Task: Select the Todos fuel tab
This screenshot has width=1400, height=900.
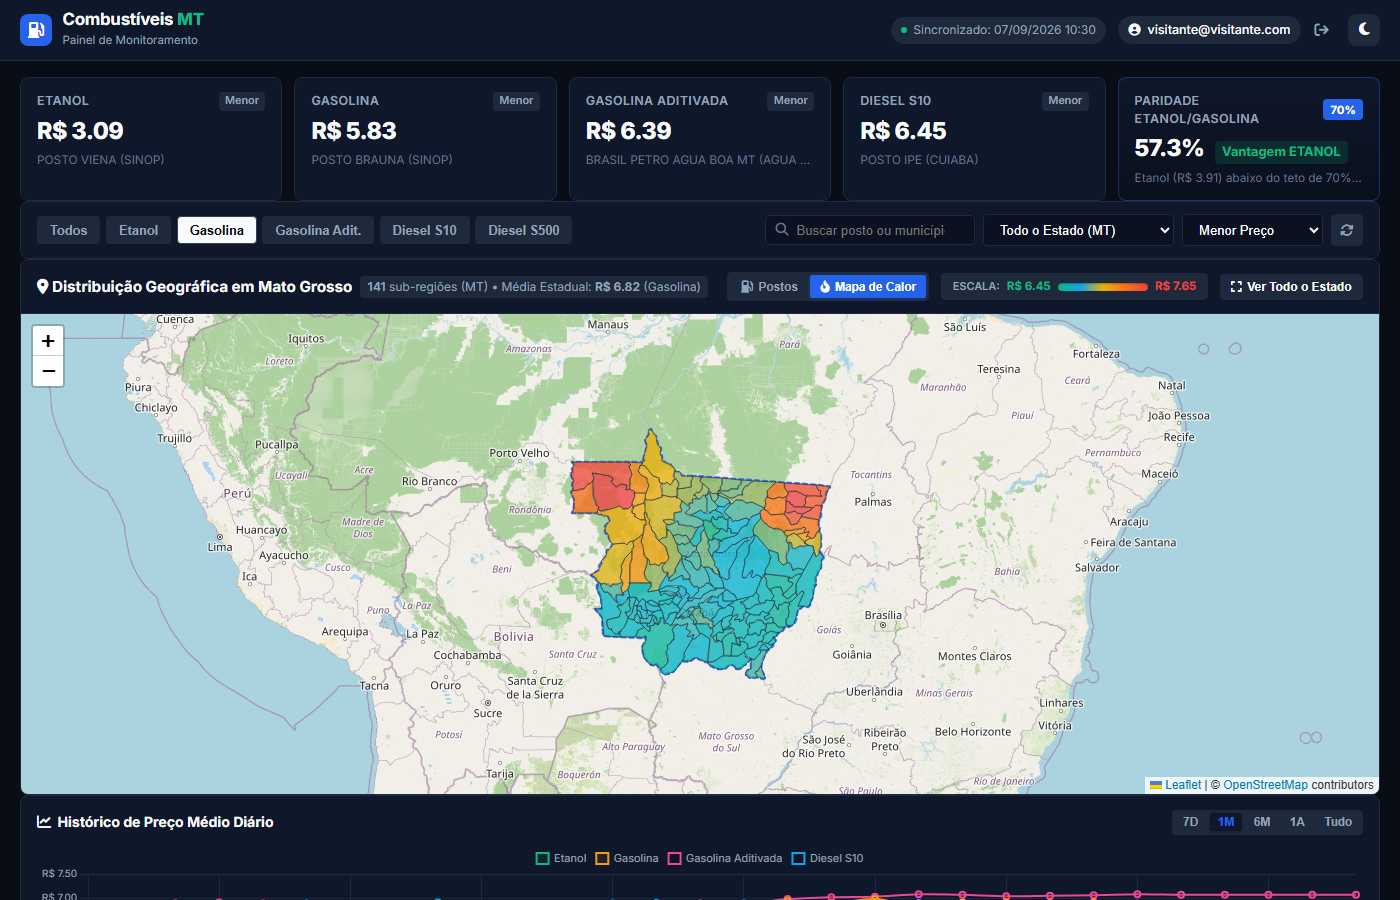Action: (69, 230)
